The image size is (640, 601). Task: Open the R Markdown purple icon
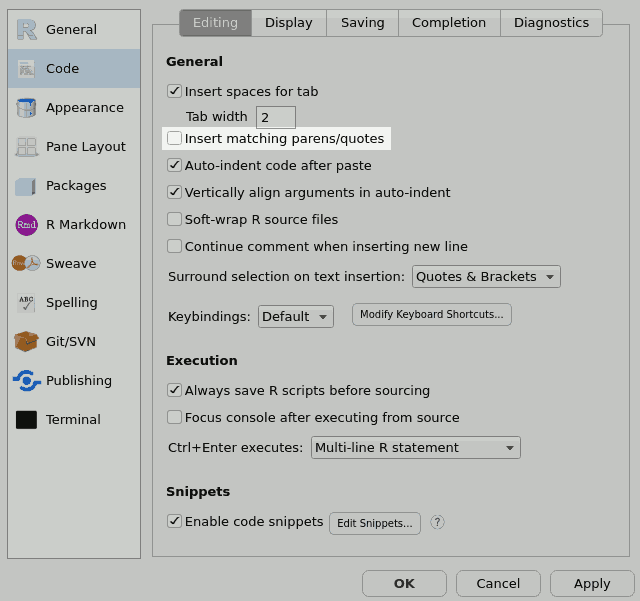(27, 225)
